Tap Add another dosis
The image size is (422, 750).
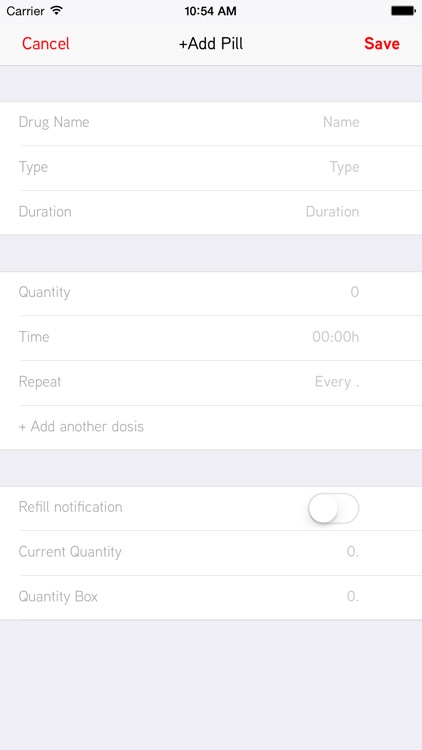point(81,426)
